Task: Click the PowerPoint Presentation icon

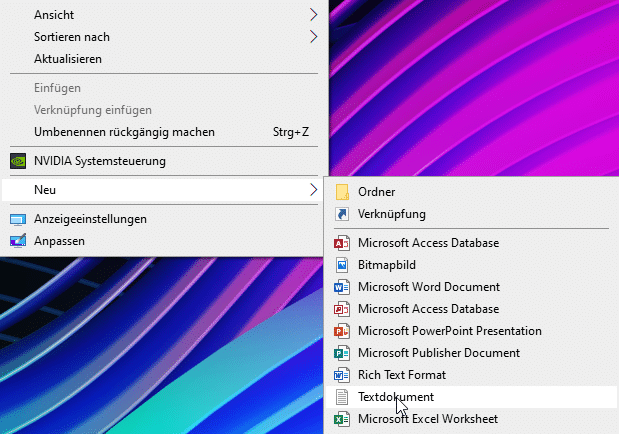Action: (x=341, y=331)
